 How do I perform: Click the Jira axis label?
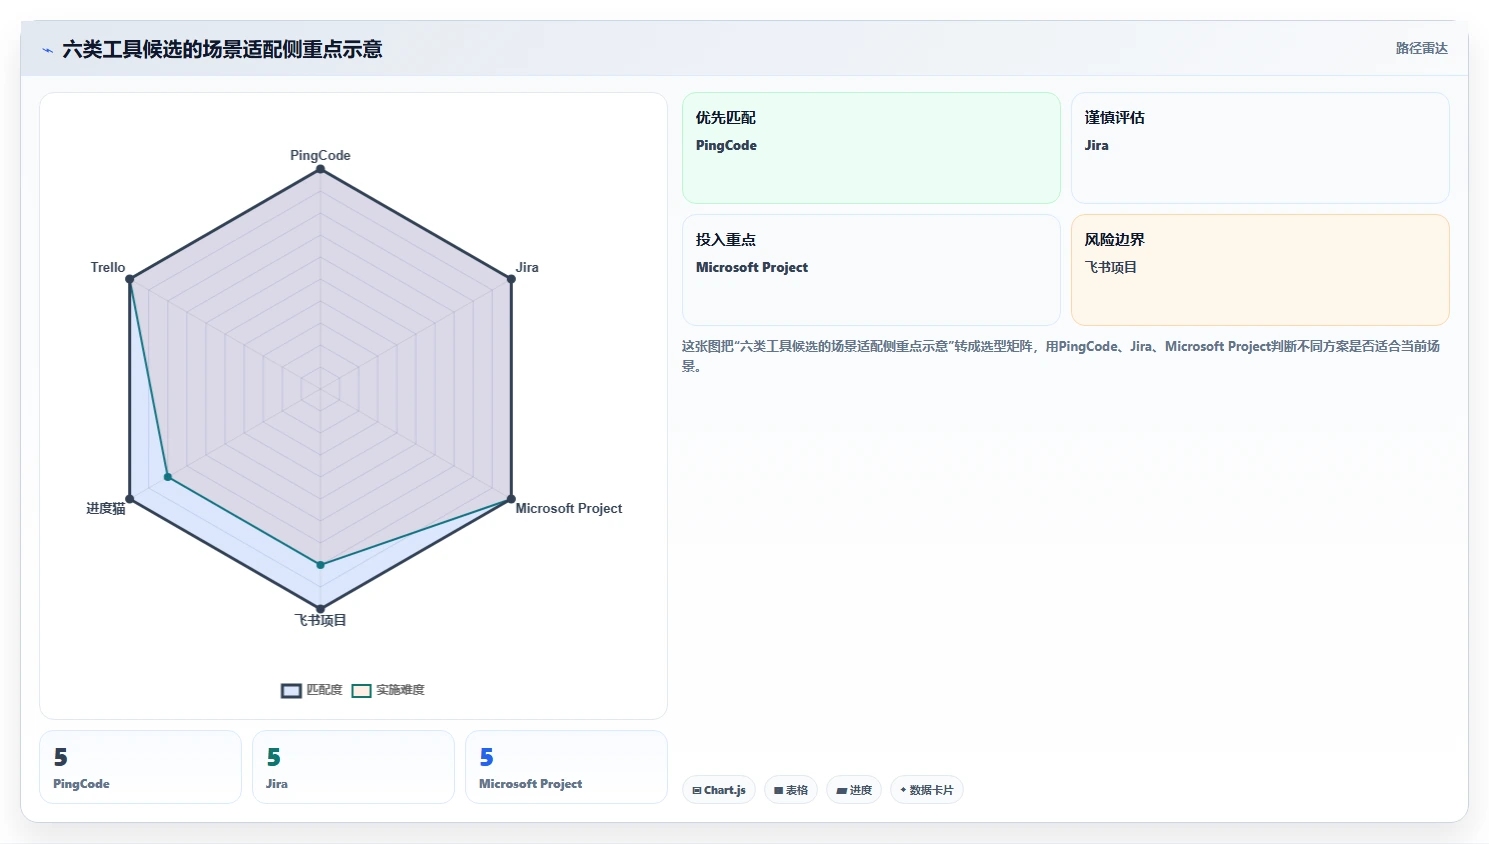[527, 267]
